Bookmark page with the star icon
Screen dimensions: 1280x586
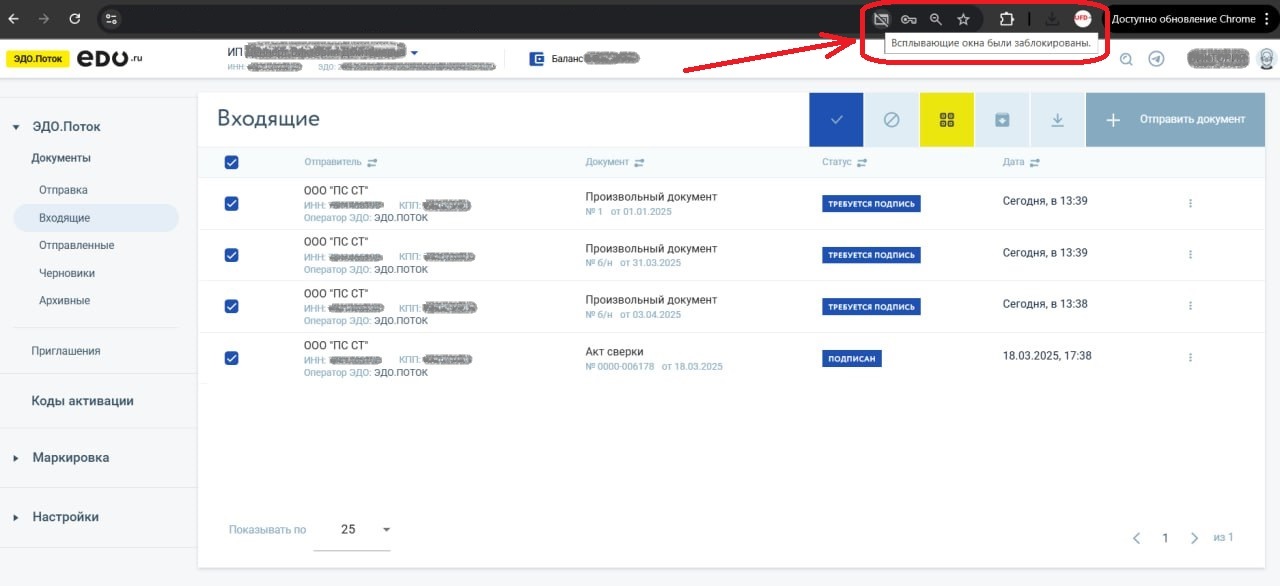point(963,19)
